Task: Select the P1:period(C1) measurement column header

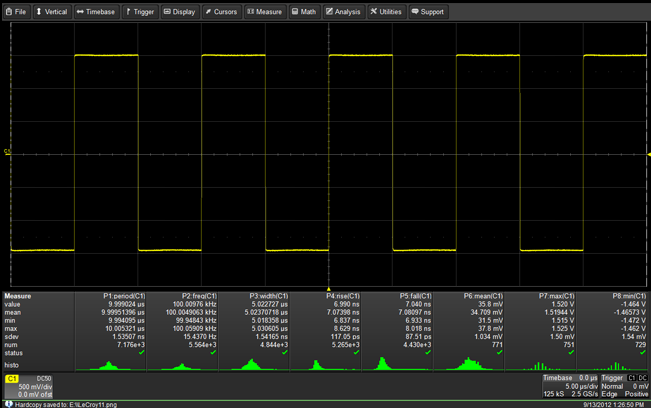Action: (x=125, y=296)
